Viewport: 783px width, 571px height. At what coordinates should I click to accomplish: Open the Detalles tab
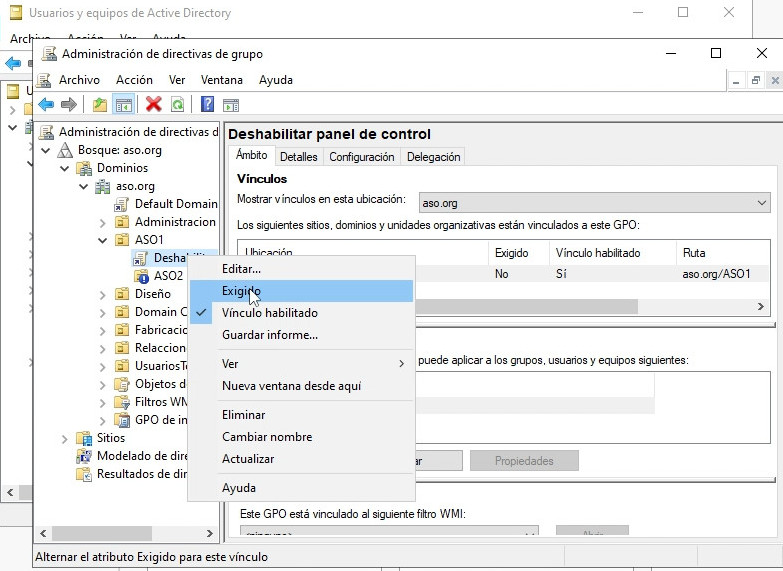click(x=298, y=157)
